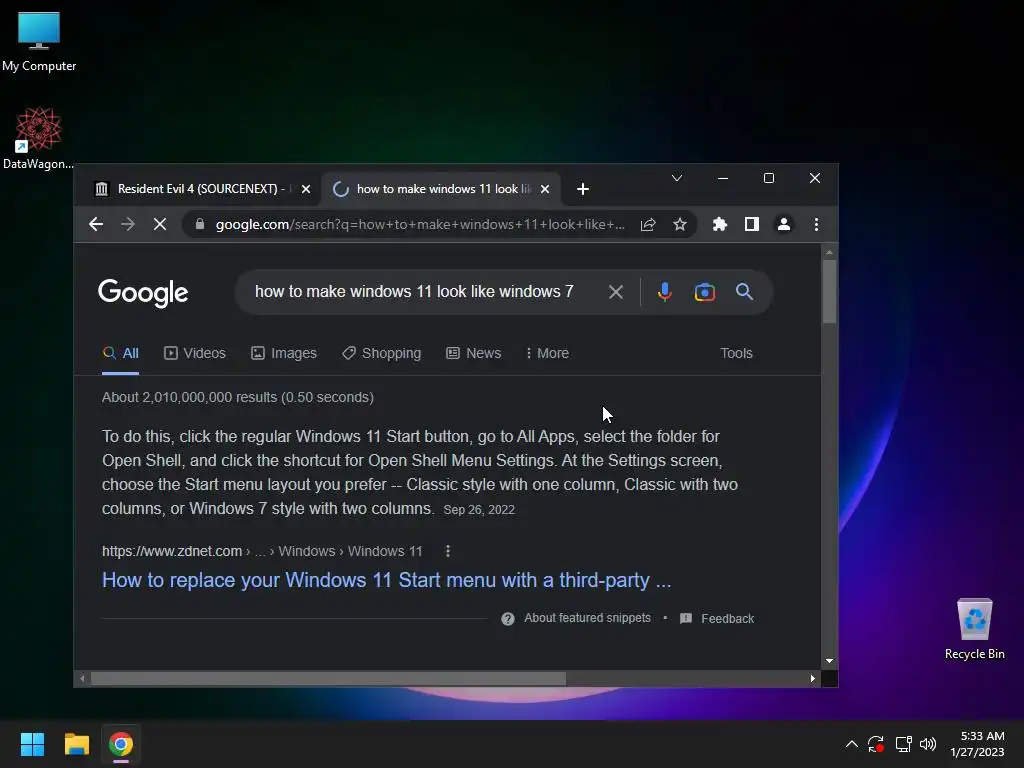Open the DataWagon desktop shortcut
Image resolution: width=1024 pixels, height=768 pixels.
pyautogui.click(x=38, y=138)
